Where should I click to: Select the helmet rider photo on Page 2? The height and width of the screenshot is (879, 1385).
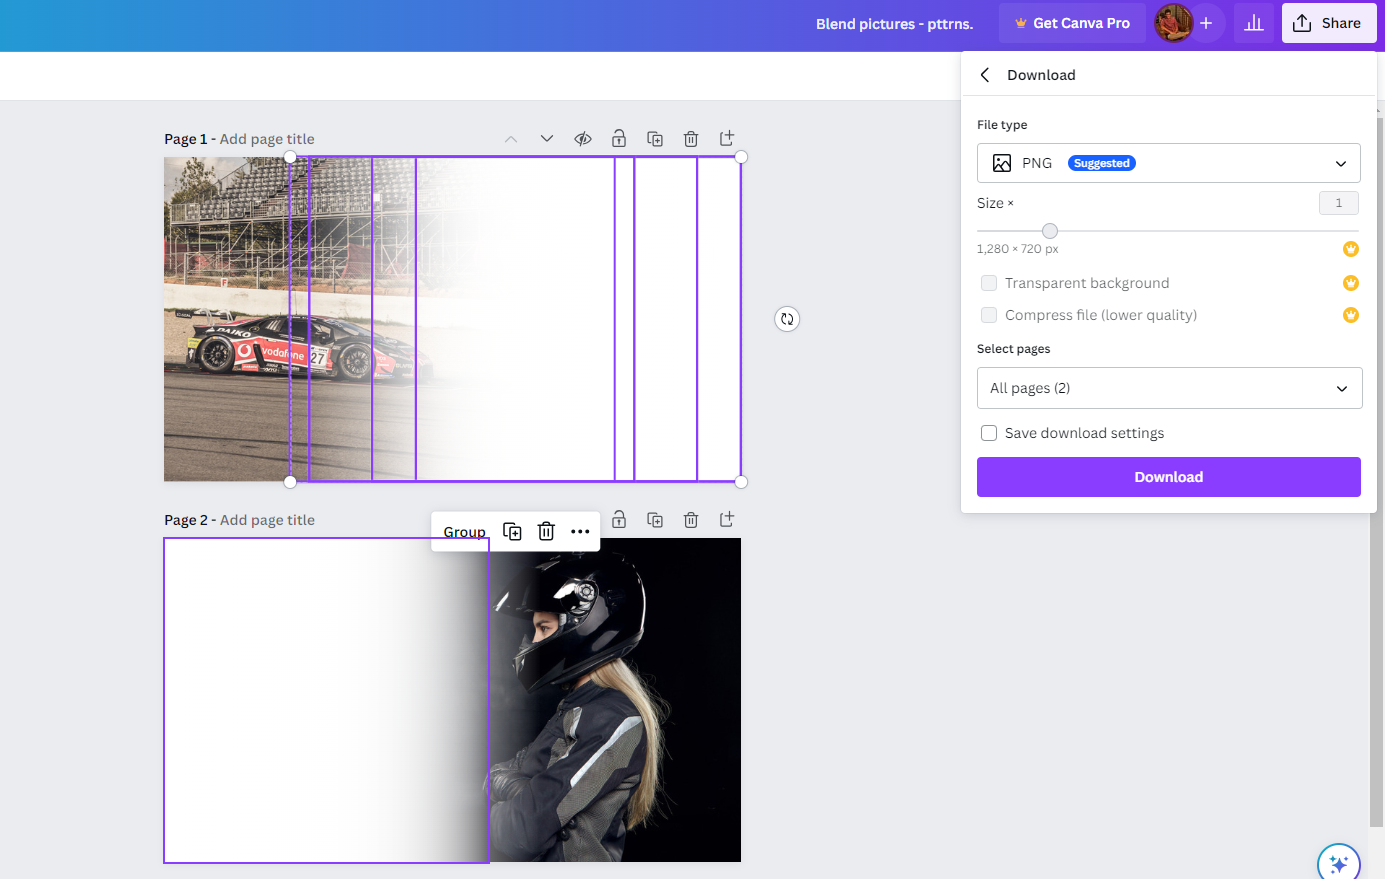click(x=615, y=700)
